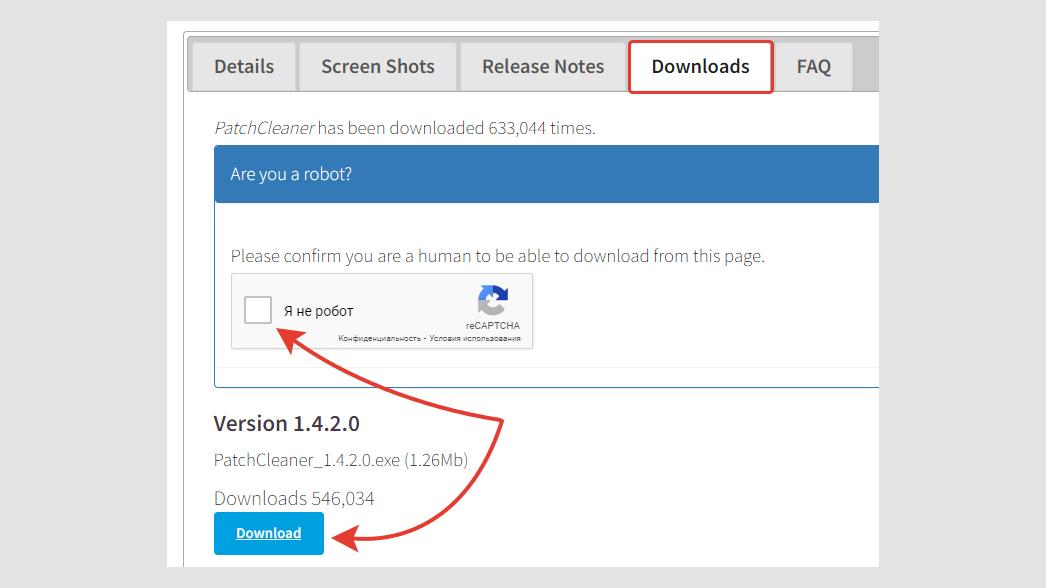The width and height of the screenshot is (1046, 588).
Task: Check the "Я не робот" reCAPTCHA box
Action: pyautogui.click(x=257, y=310)
